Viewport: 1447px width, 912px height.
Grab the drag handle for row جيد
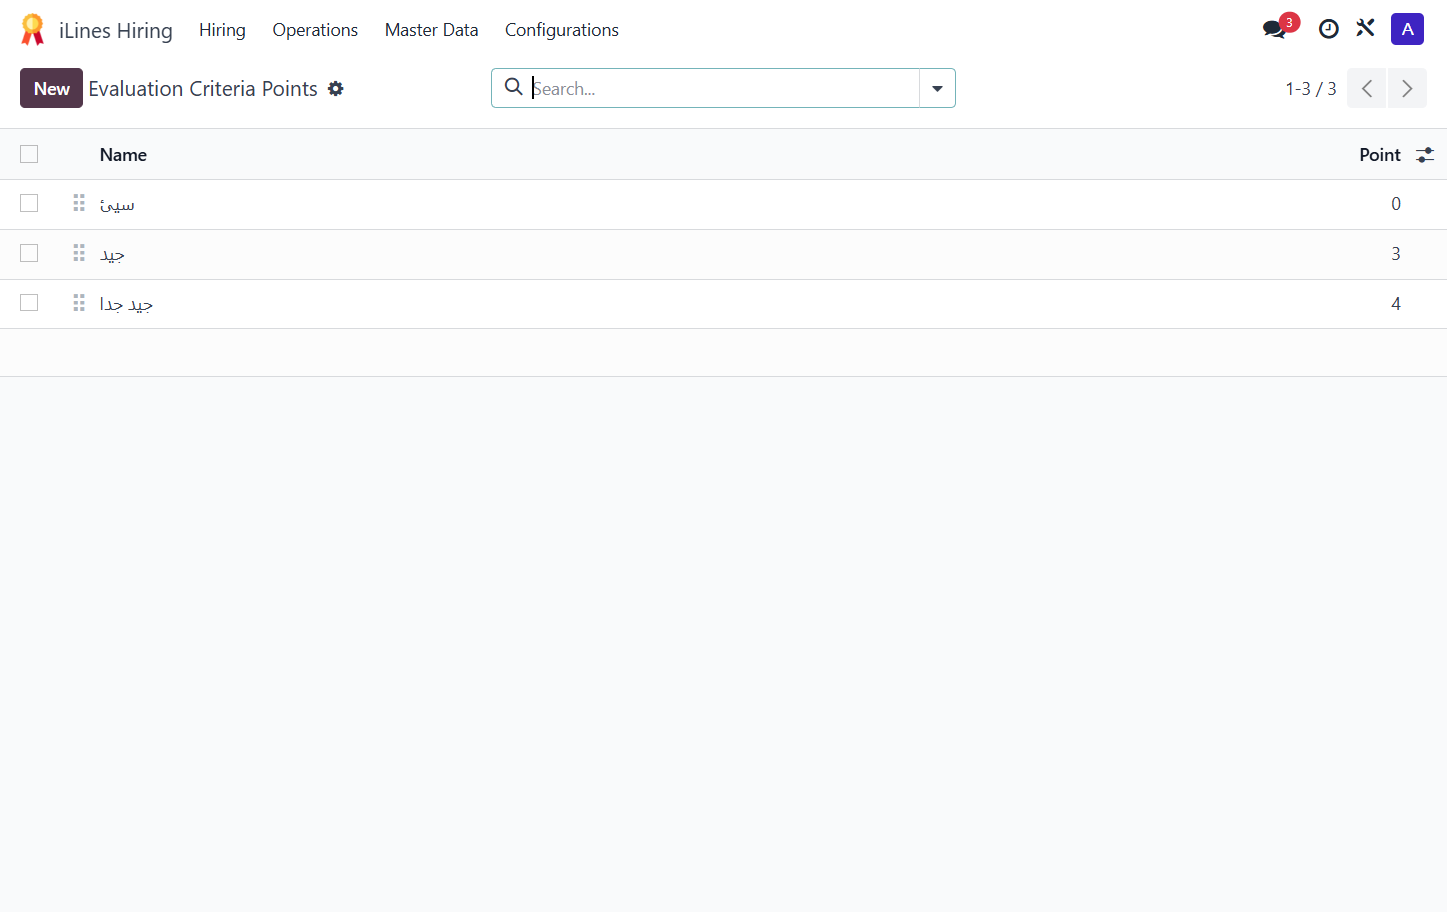[79, 254]
